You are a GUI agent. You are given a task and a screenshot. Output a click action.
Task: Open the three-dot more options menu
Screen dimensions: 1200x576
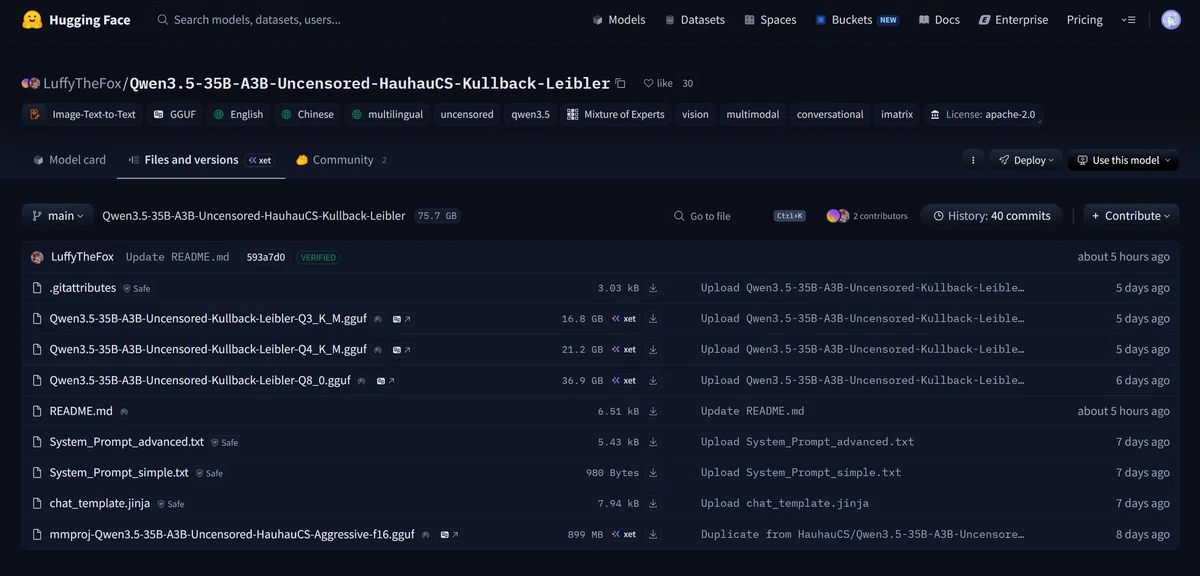[x=972, y=160]
